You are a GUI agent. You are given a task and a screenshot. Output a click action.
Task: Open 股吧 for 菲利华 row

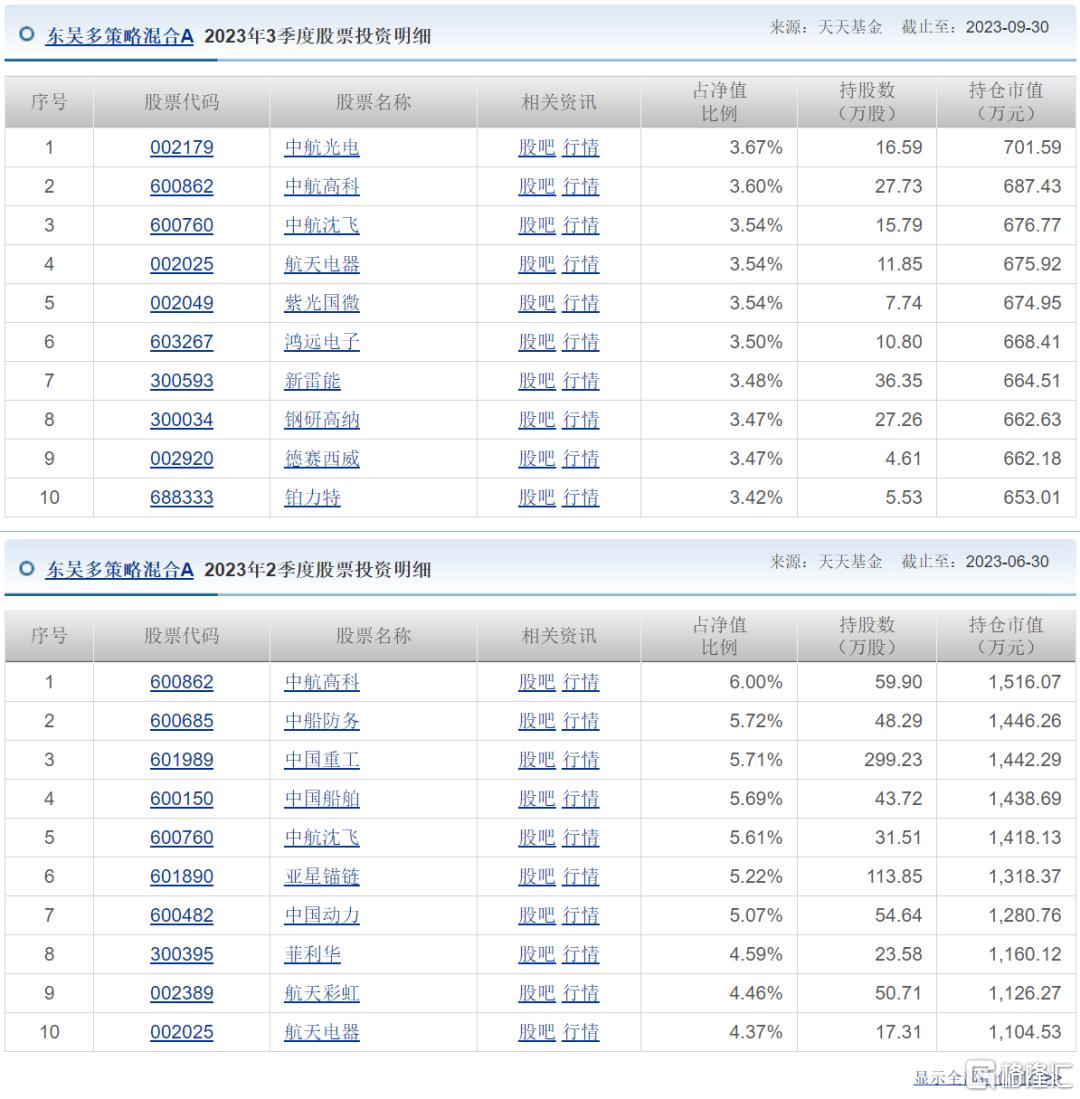(536, 955)
